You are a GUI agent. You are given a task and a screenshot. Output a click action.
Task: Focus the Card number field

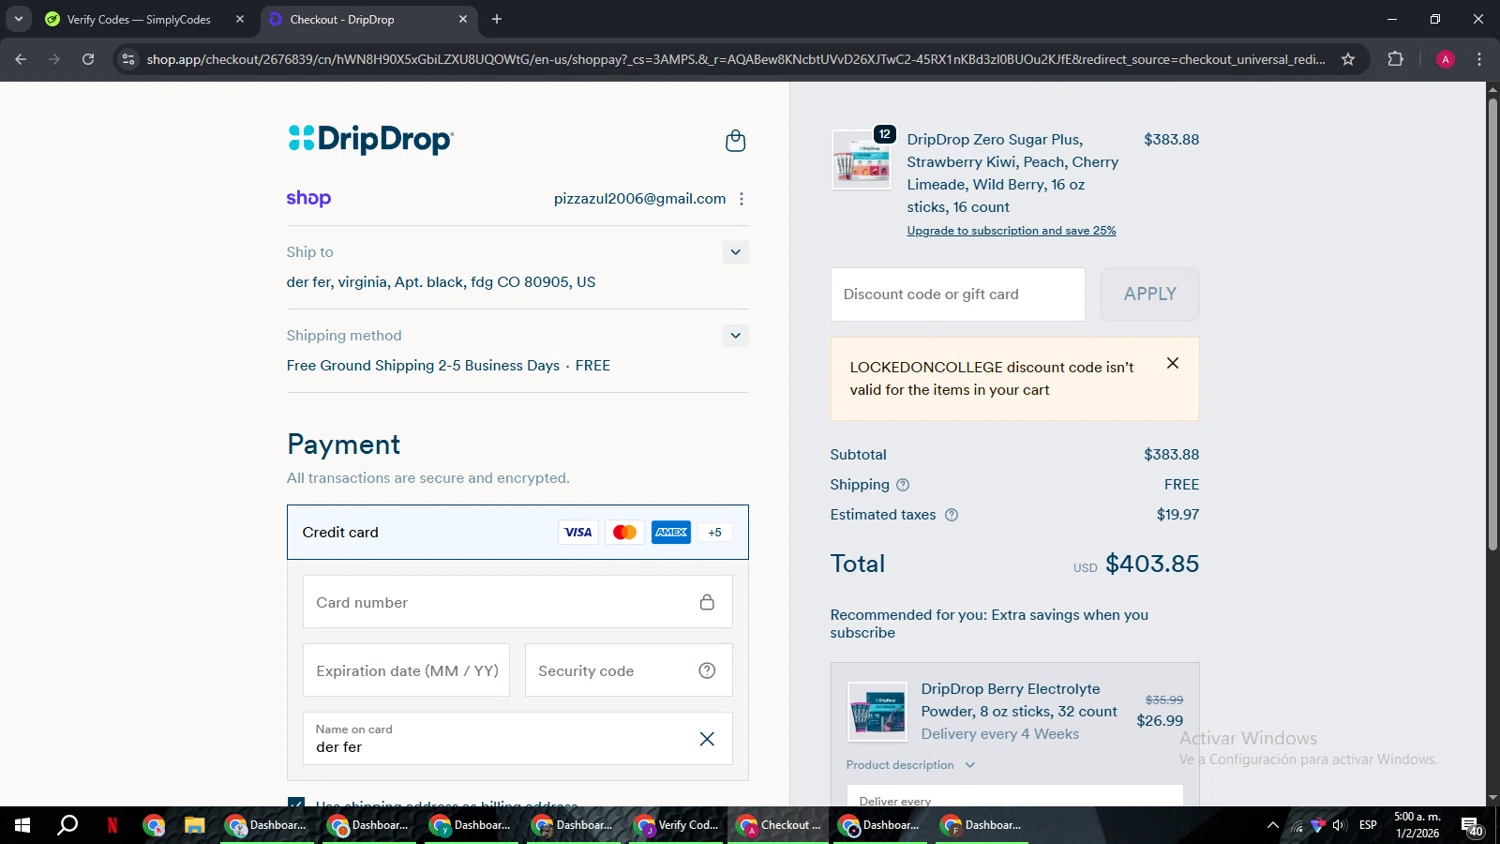click(x=517, y=602)
